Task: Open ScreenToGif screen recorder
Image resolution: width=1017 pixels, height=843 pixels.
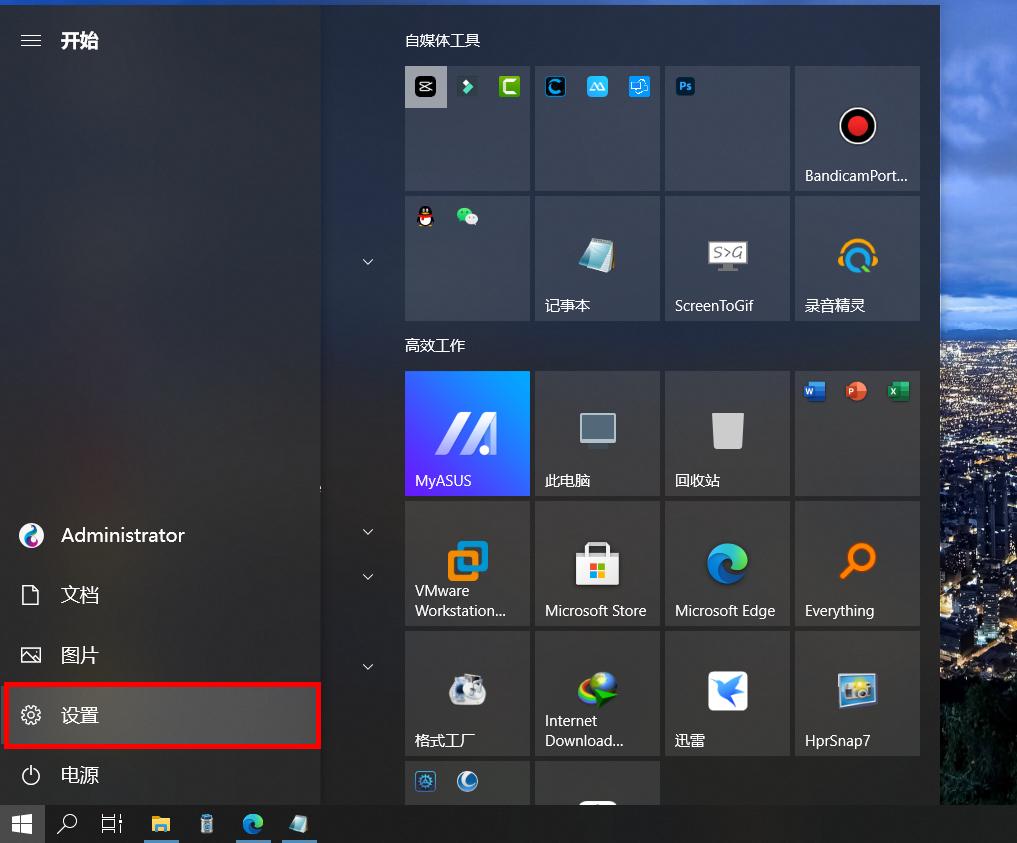Action: tap(726, 258)
